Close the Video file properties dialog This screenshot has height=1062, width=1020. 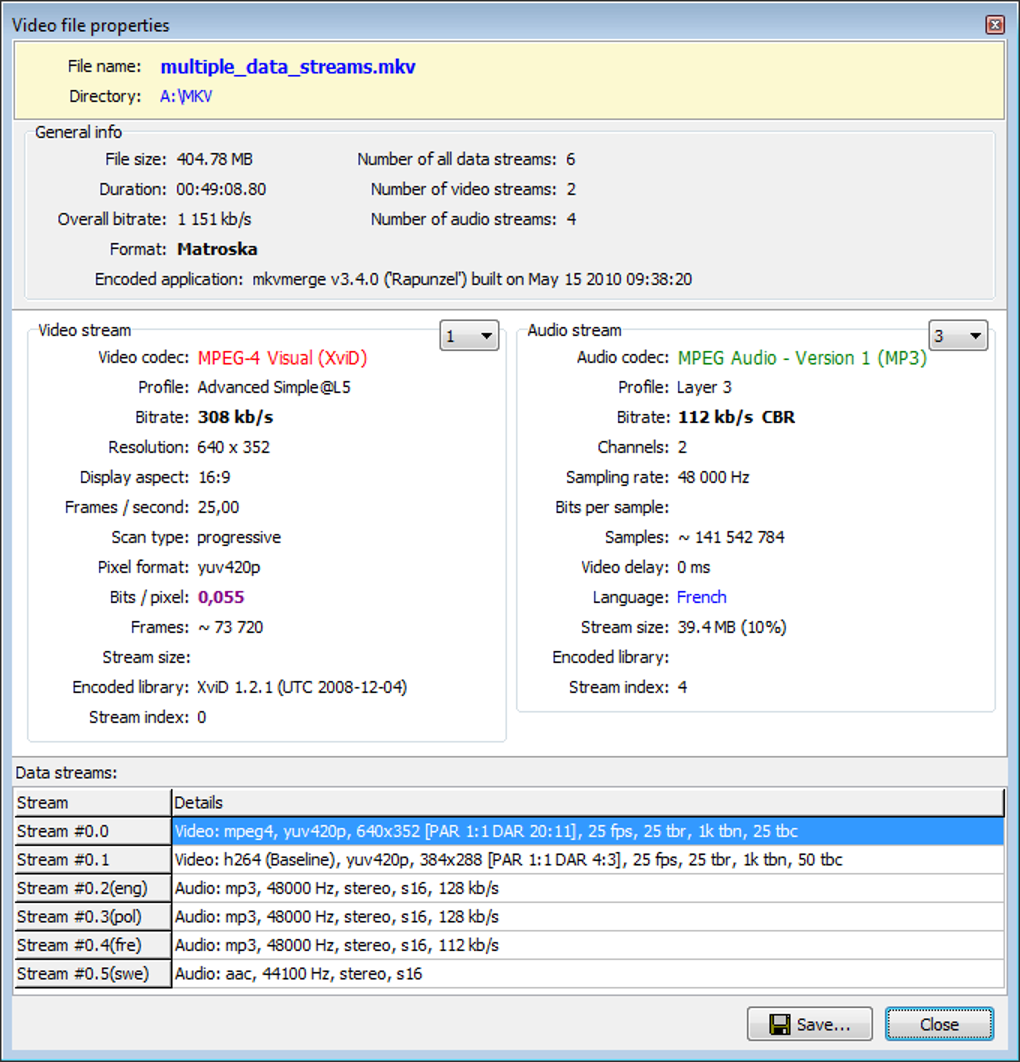[994, 25]
